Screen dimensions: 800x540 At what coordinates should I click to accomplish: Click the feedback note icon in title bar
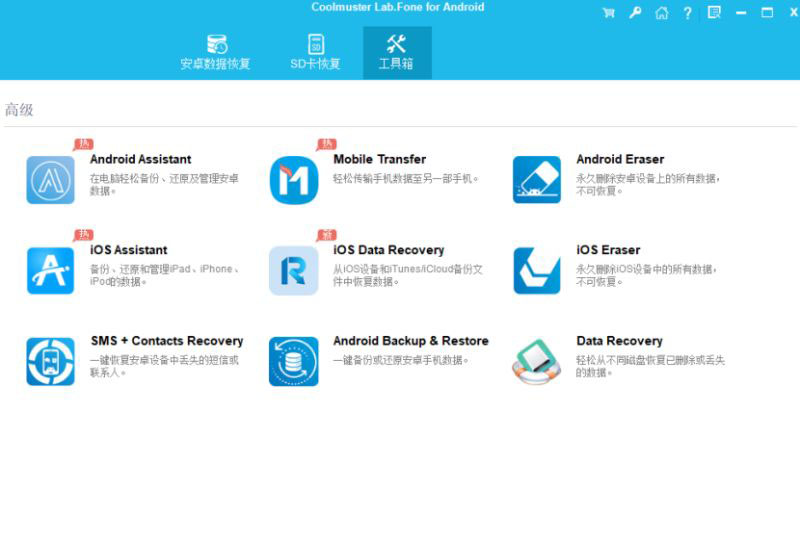point(714,12)
